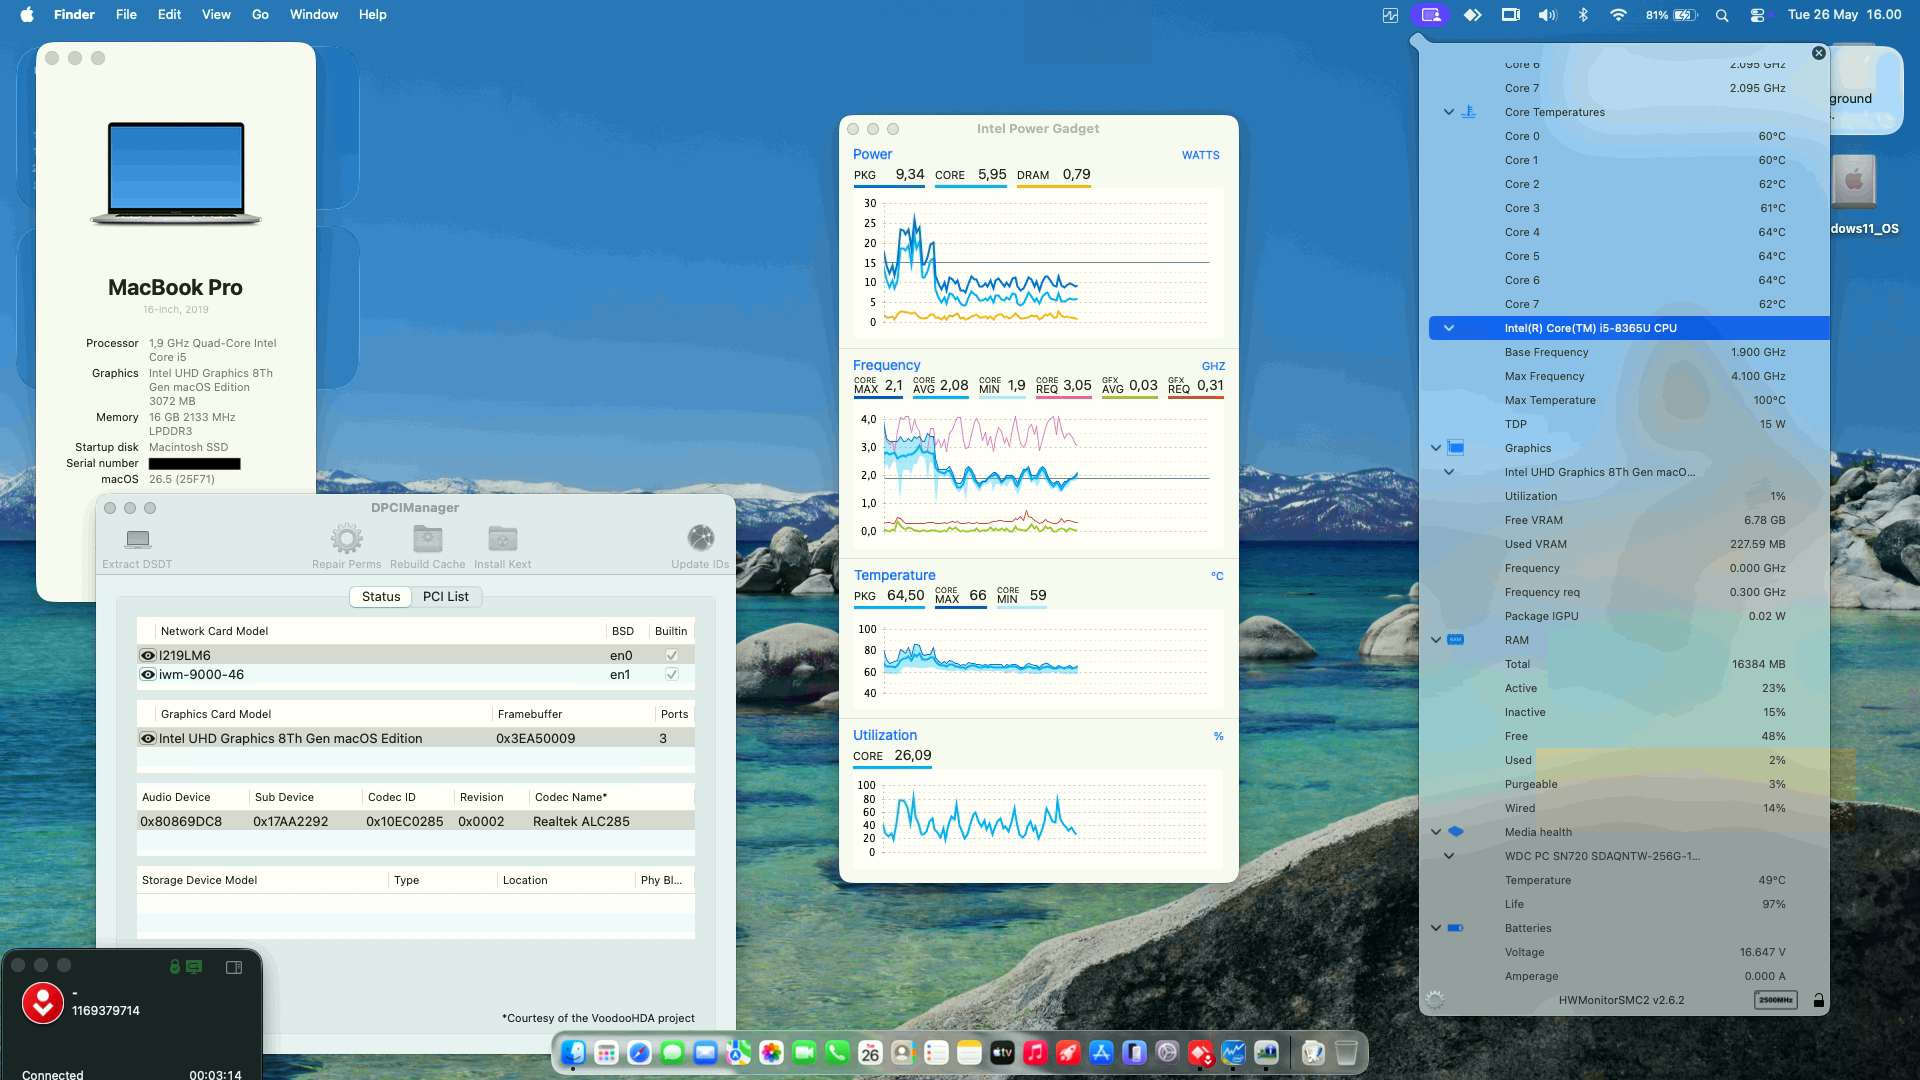Select the dows11_OS drive icon on the desktop
1920x1080 pixels.
tap(1855, 181)
